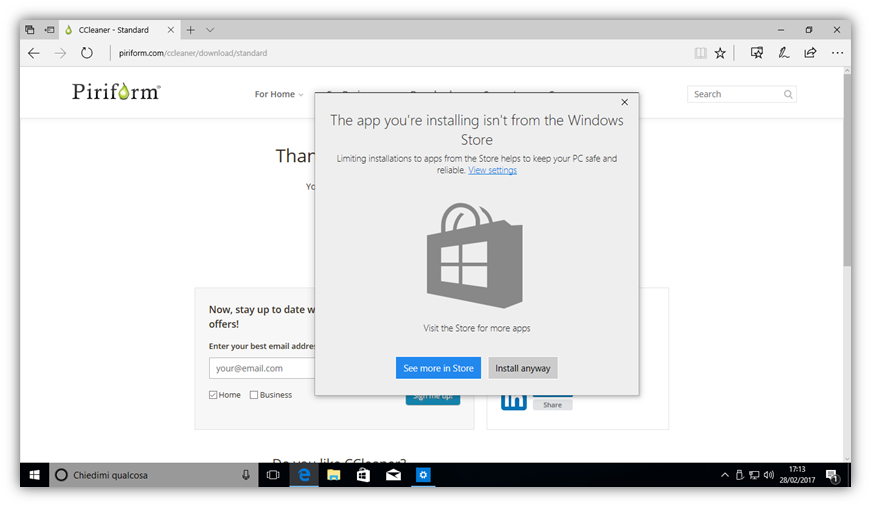The image size is (871, 507).
Task: Show tab previews chevron
Action: point(210,30)
